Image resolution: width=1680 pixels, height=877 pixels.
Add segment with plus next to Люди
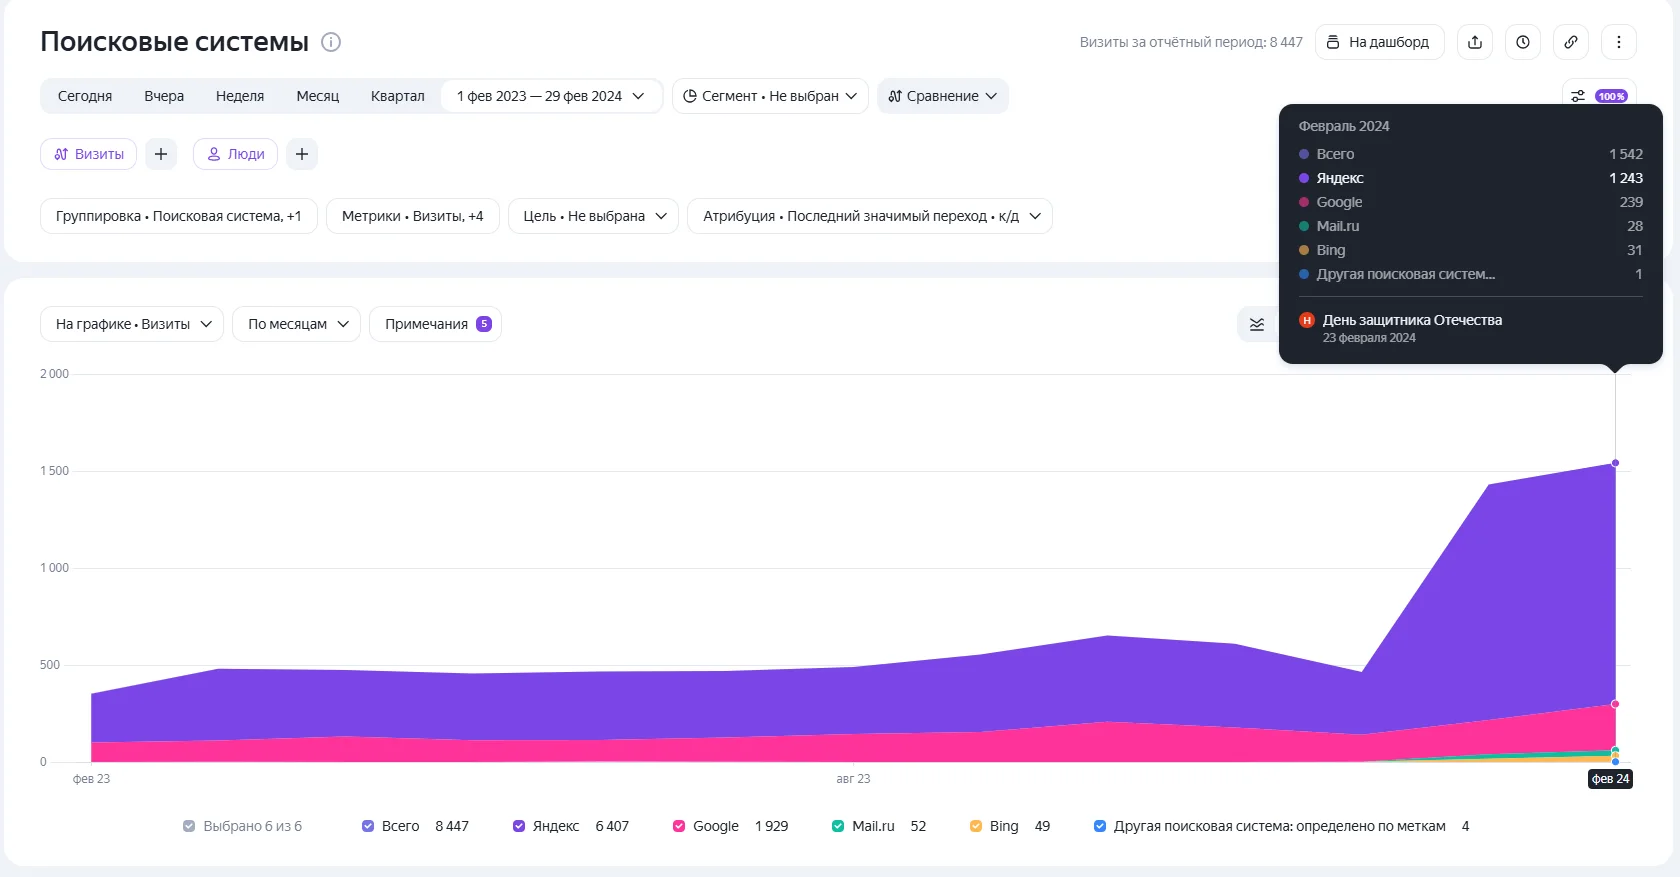coord(302,154)
